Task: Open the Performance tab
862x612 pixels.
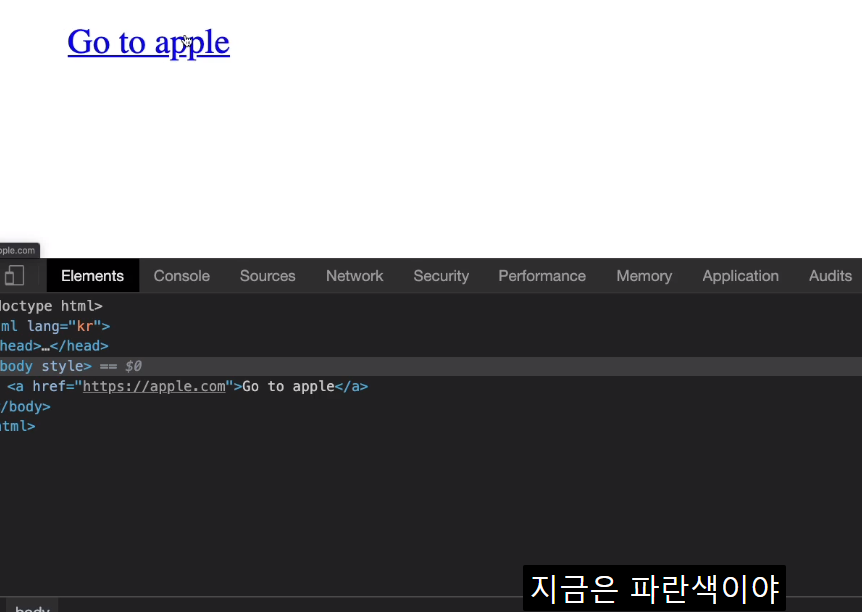Action: tap(542, 275)
